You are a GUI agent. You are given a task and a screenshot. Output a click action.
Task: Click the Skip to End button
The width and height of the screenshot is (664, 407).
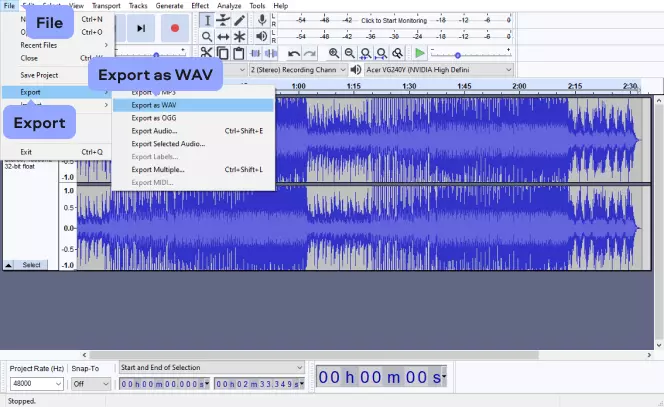(141, 28)
